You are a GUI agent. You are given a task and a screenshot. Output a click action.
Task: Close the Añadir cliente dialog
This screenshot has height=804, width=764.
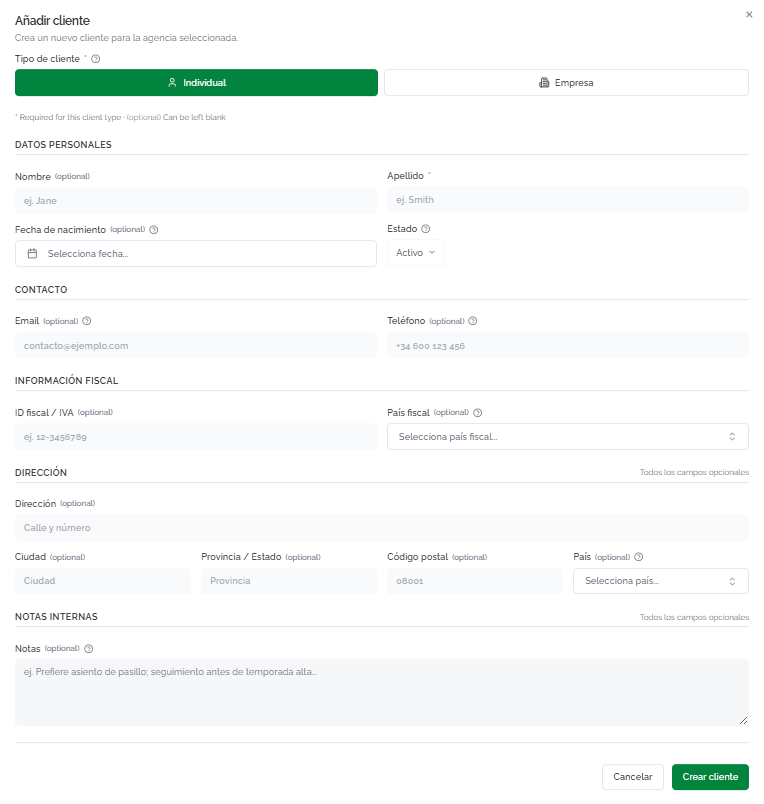(x=749, y=14)
